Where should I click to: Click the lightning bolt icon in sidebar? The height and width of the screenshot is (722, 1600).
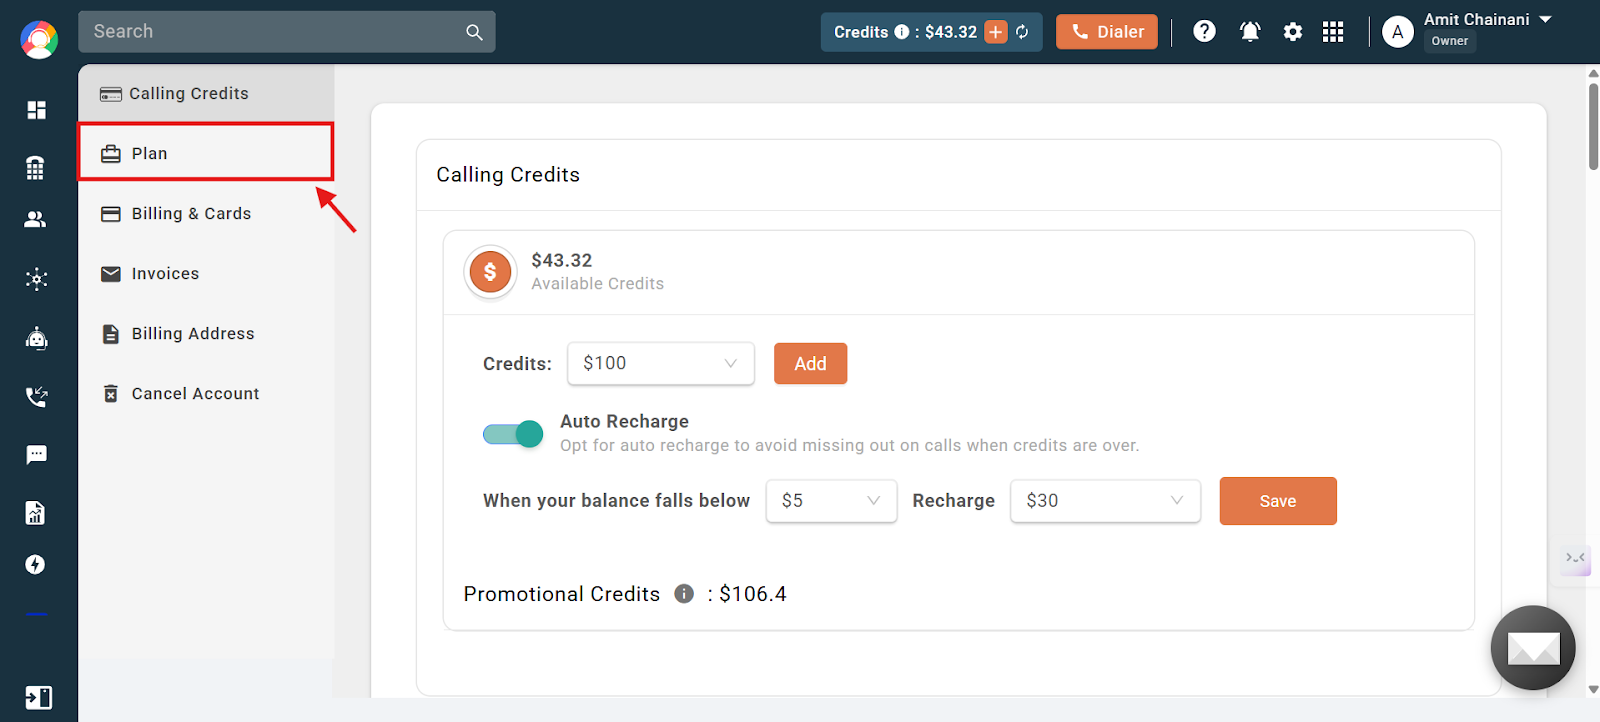pyautogui.click(x=36, y=565)
